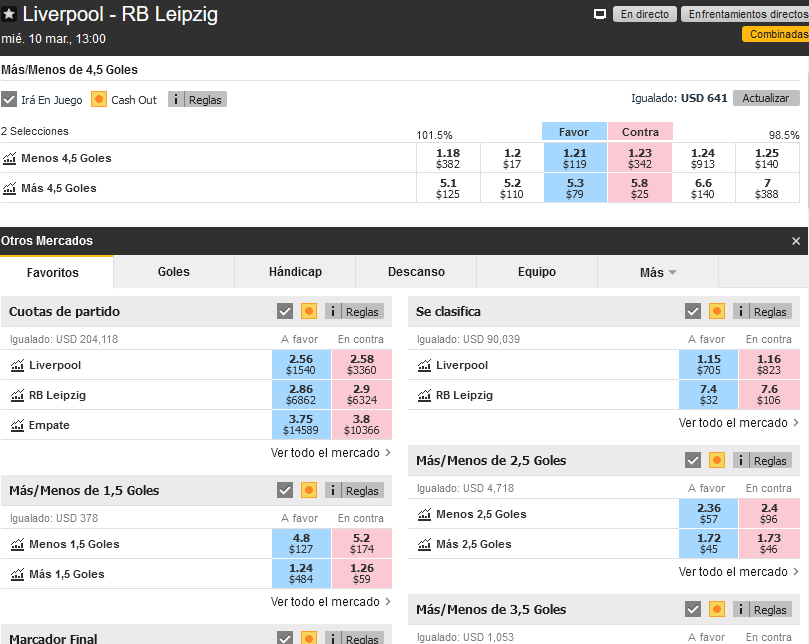Image resolution: width=809 pixels, height=644 pixels.
Task: Back Menos 4,5 Goles at 1.21
Action: tap(575, 158)
